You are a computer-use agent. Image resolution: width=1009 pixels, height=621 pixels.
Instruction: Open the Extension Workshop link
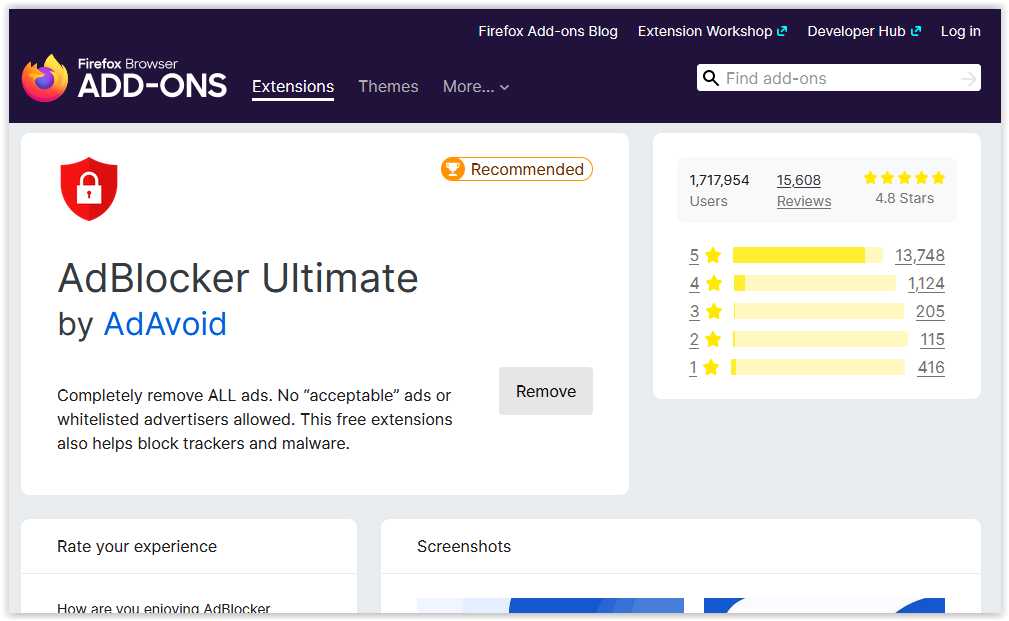tap(712, 31)
